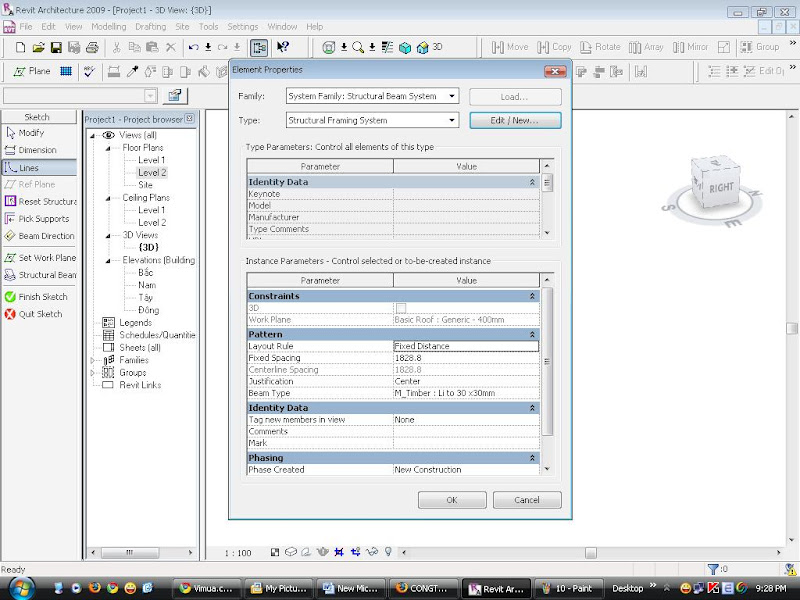Click the Type Parameters scrollbar thumb

[547, 182]
